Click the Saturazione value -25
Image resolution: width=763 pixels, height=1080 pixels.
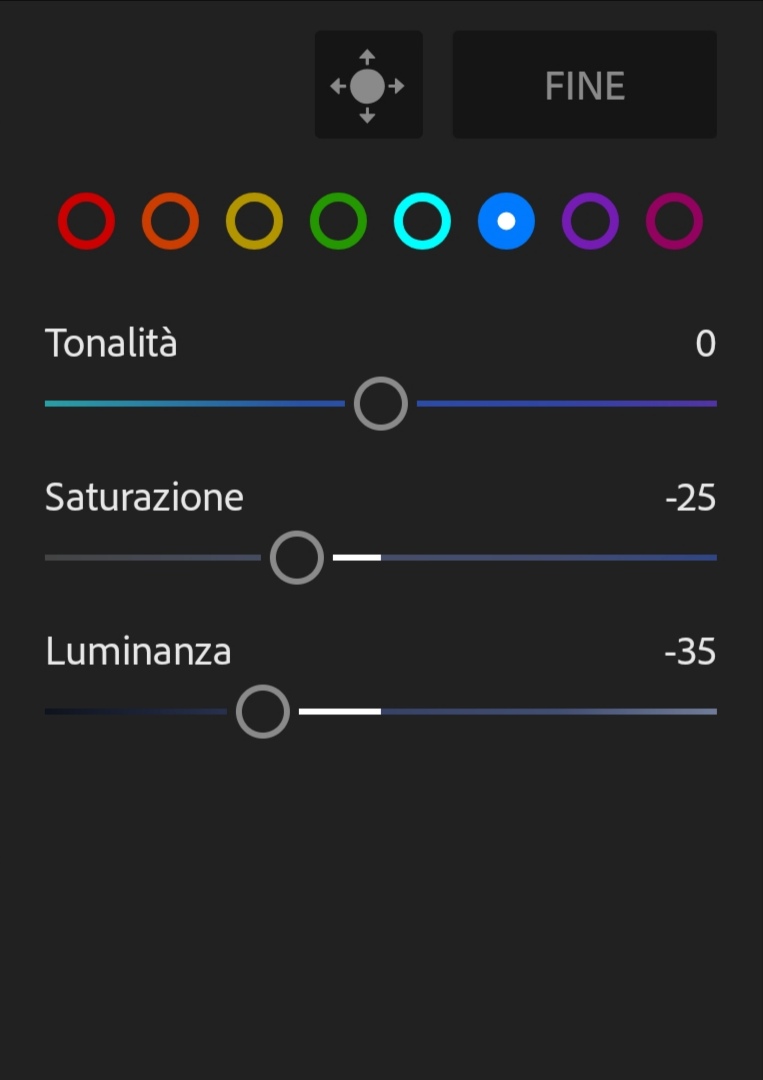pyautogui.click(x=690, y=498)
